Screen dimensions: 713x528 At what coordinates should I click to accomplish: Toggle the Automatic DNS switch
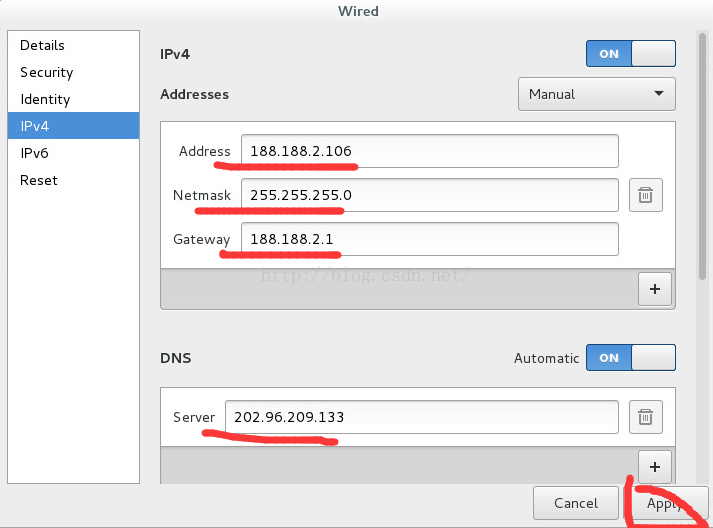(631, 357)
